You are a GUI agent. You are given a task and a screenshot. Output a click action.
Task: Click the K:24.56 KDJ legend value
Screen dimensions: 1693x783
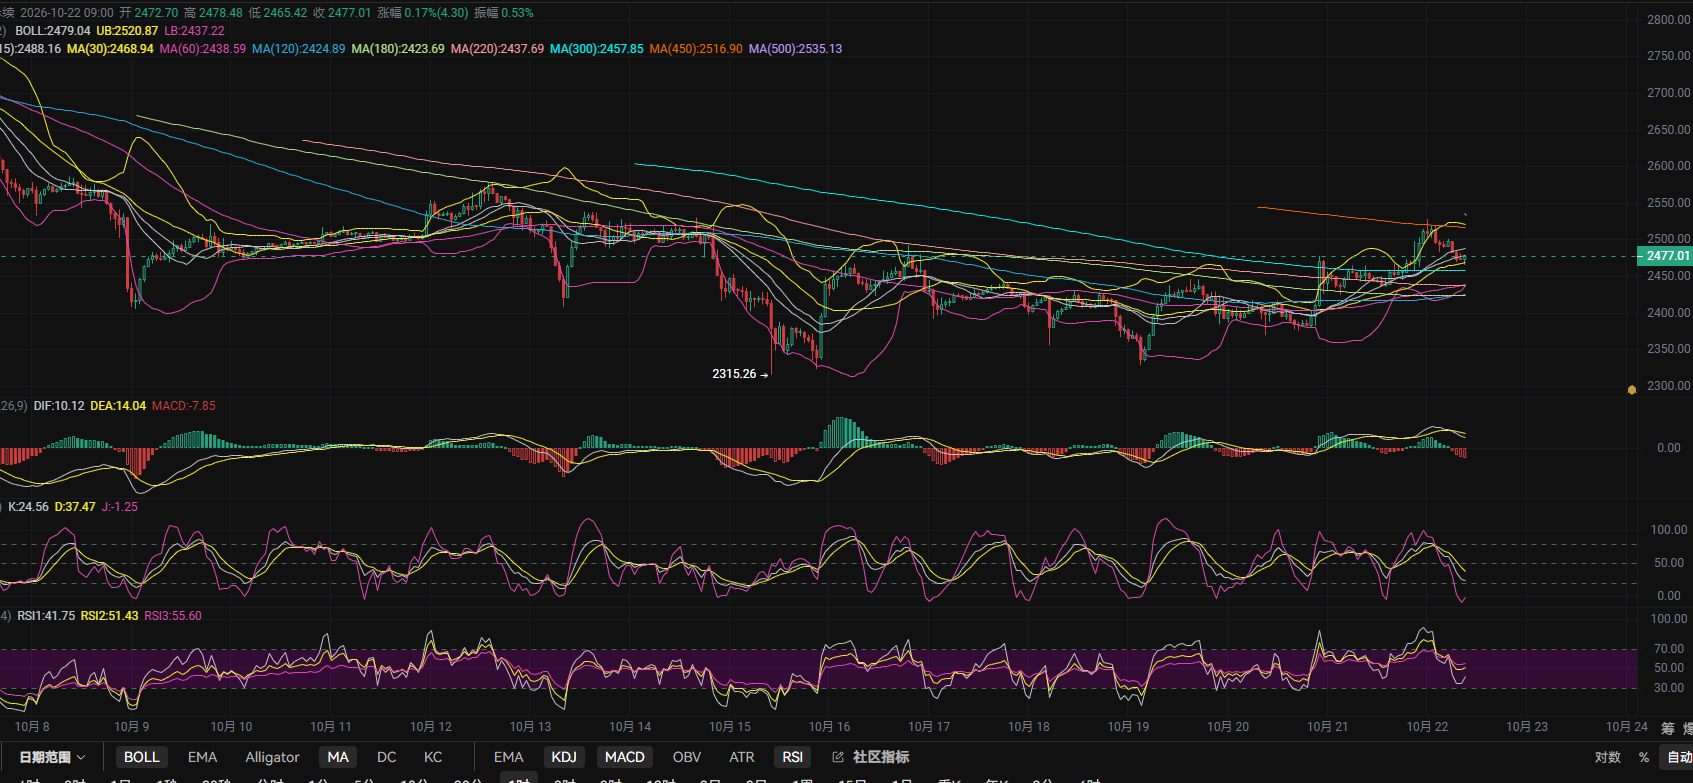(x=28, y=507)
